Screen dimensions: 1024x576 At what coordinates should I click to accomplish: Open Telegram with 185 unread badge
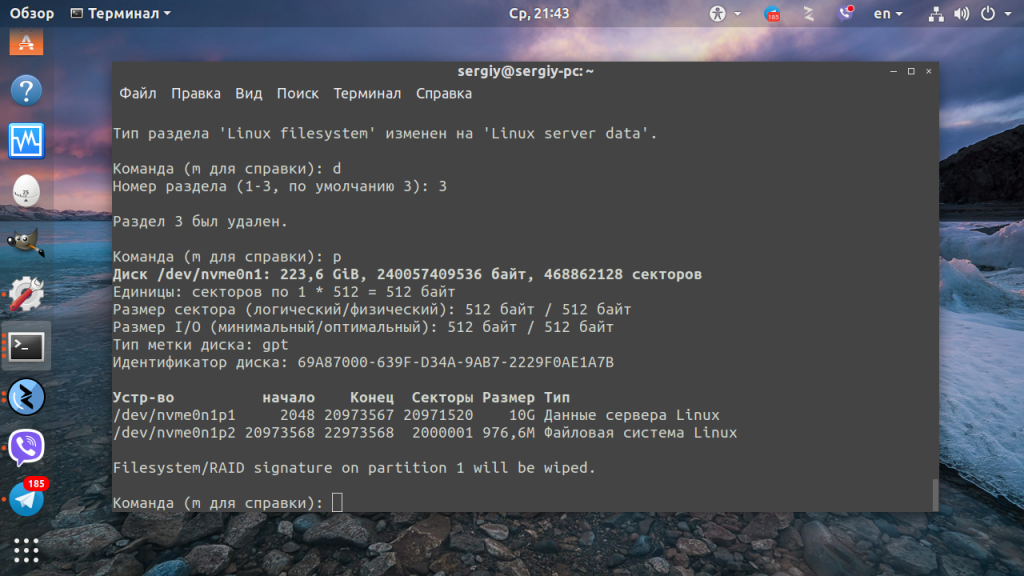[x=26, y=497]
